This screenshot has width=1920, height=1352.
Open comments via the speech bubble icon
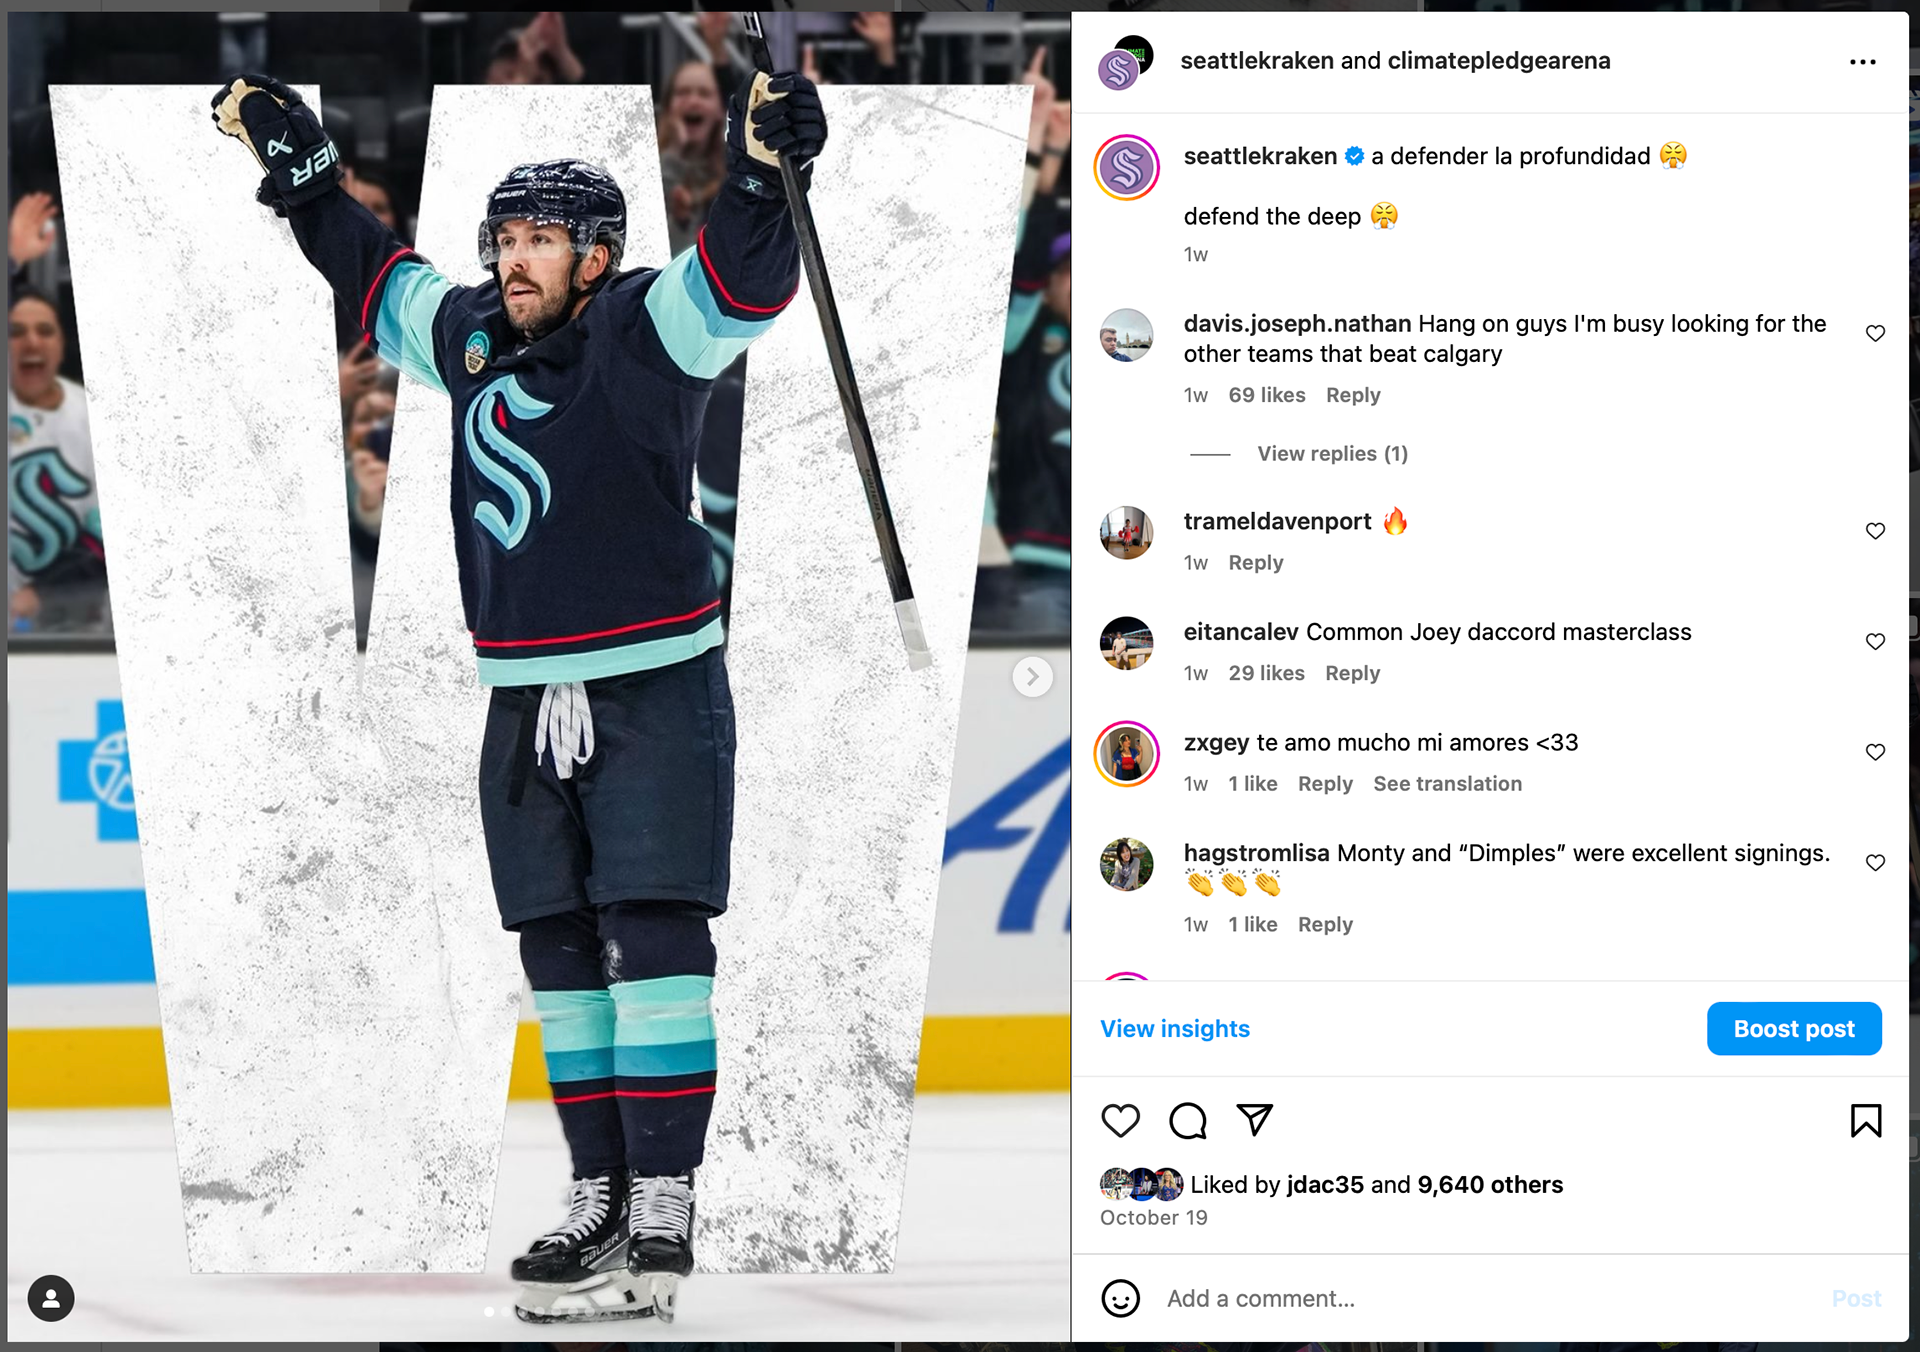pos(1187,1121)
